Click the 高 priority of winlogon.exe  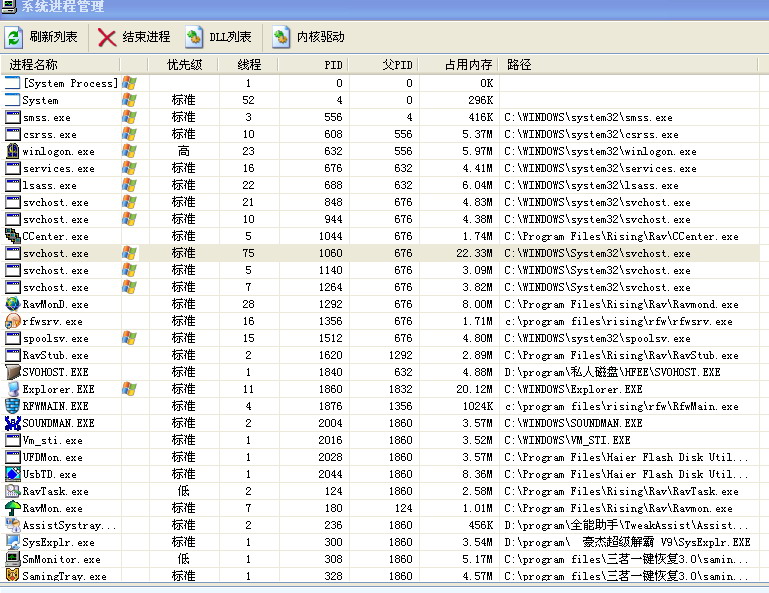(x=183, y=151)
